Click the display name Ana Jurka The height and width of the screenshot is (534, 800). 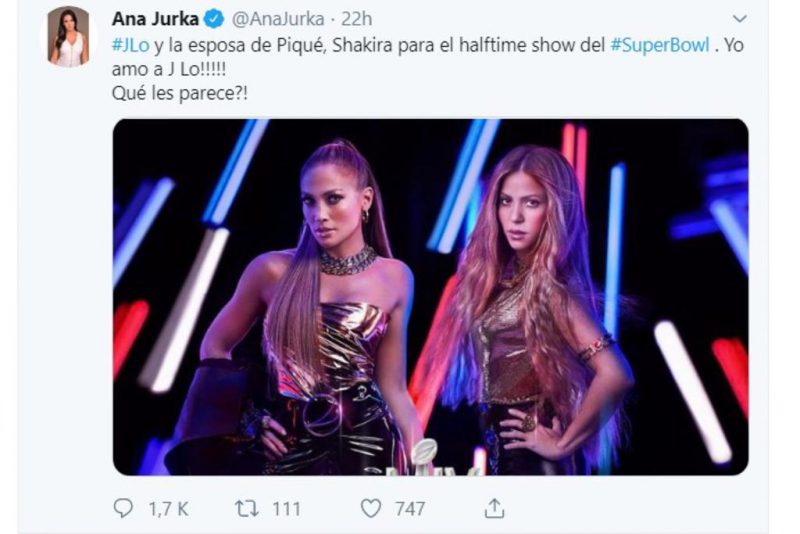coord(155,19)
